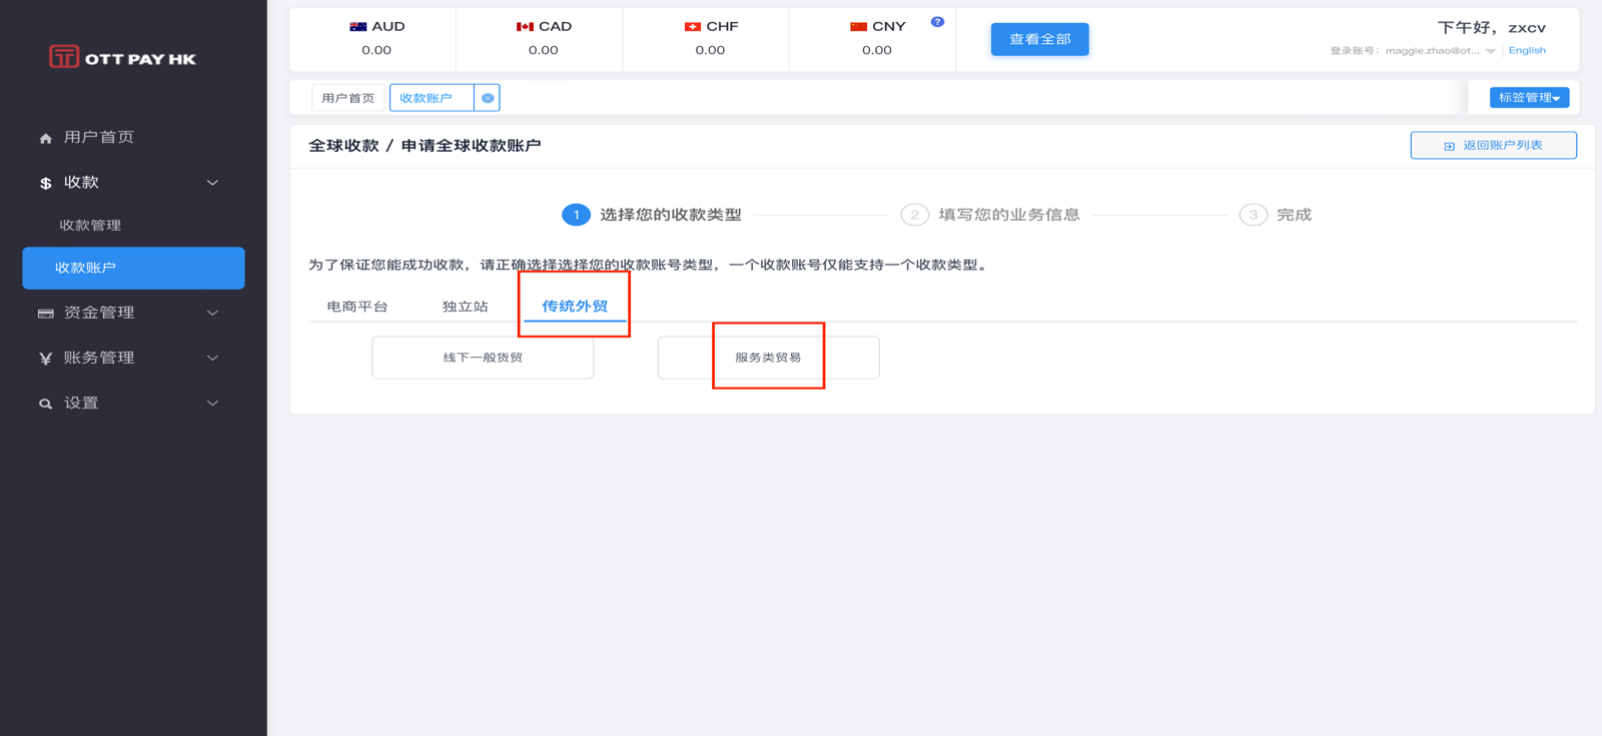
Task: Click the 下午好, zxcv greeting
Action: tap(1492, 28)
